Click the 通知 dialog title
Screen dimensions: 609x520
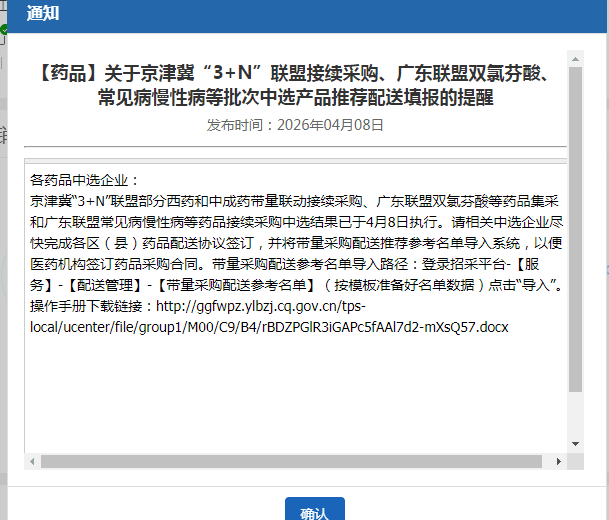(x=42, y=14)
